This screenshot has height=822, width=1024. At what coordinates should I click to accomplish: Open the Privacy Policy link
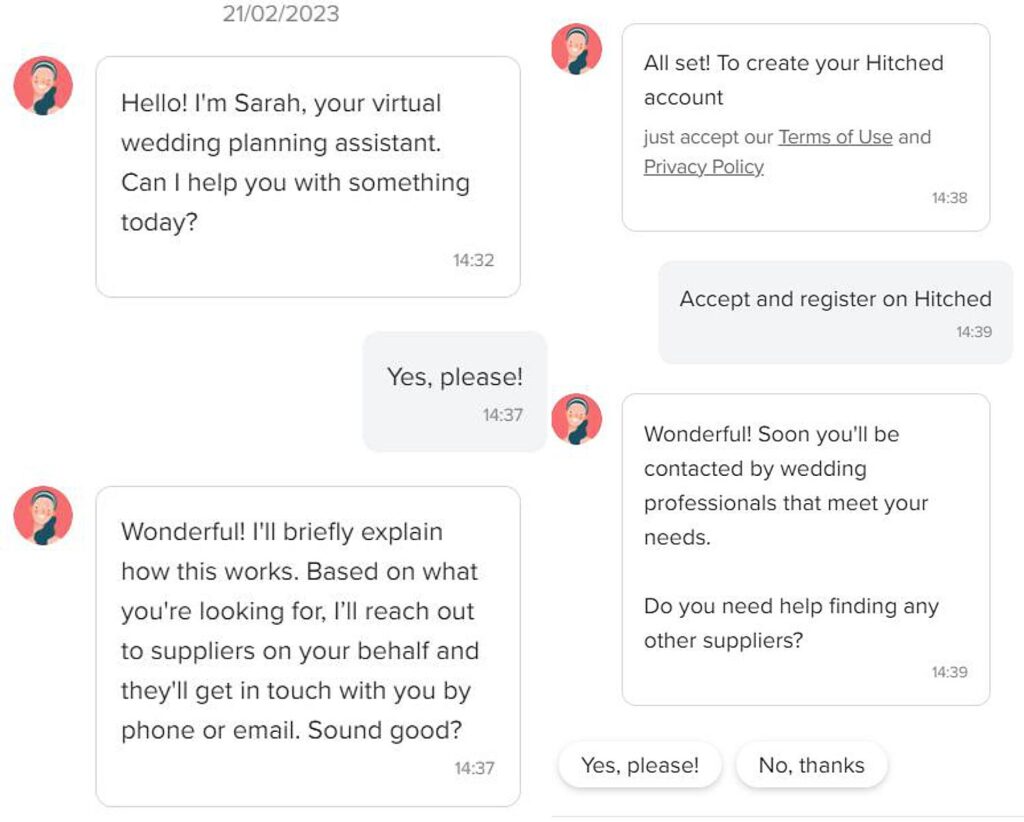pos(703,167)
